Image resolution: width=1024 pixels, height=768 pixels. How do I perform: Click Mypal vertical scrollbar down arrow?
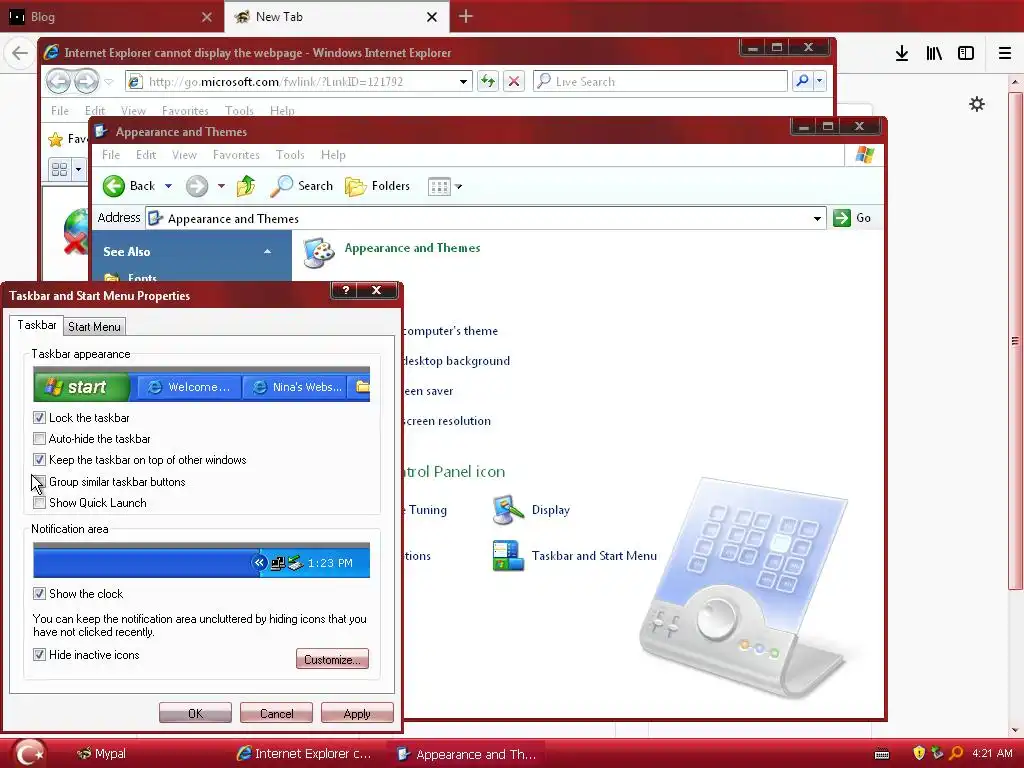click(x=1014, y=730)
